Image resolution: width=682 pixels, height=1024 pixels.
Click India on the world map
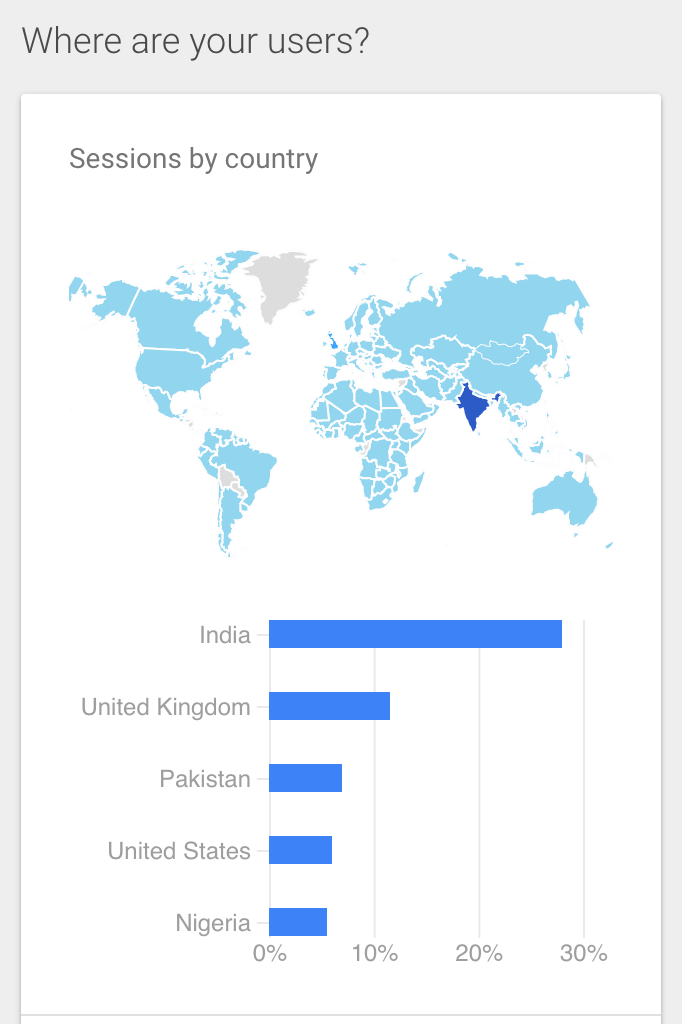click(x=473, y=406)
